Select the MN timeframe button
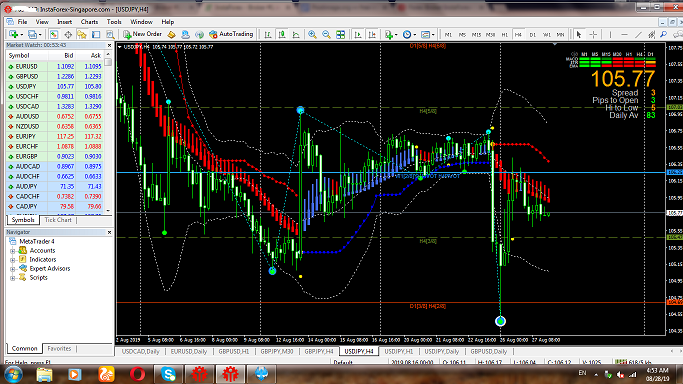This screenshot has width=683, height=384. point(560,34)
